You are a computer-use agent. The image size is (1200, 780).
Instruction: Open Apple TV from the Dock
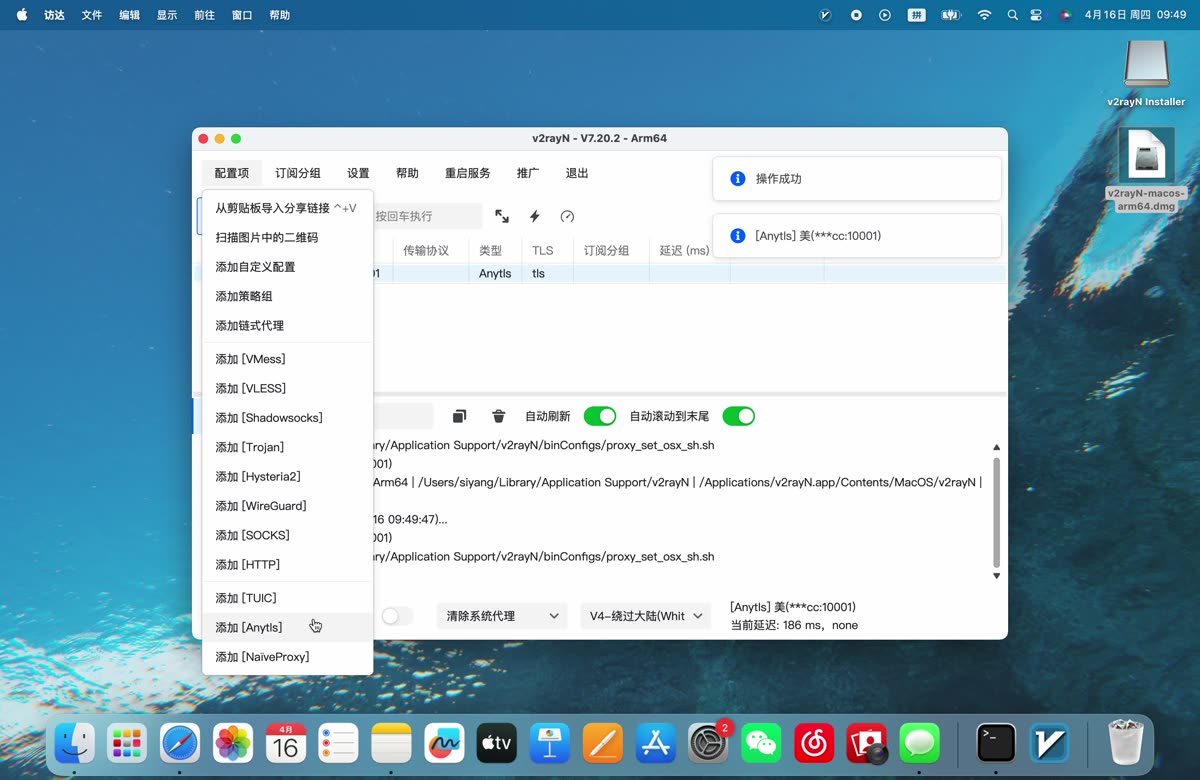(497, 743)
